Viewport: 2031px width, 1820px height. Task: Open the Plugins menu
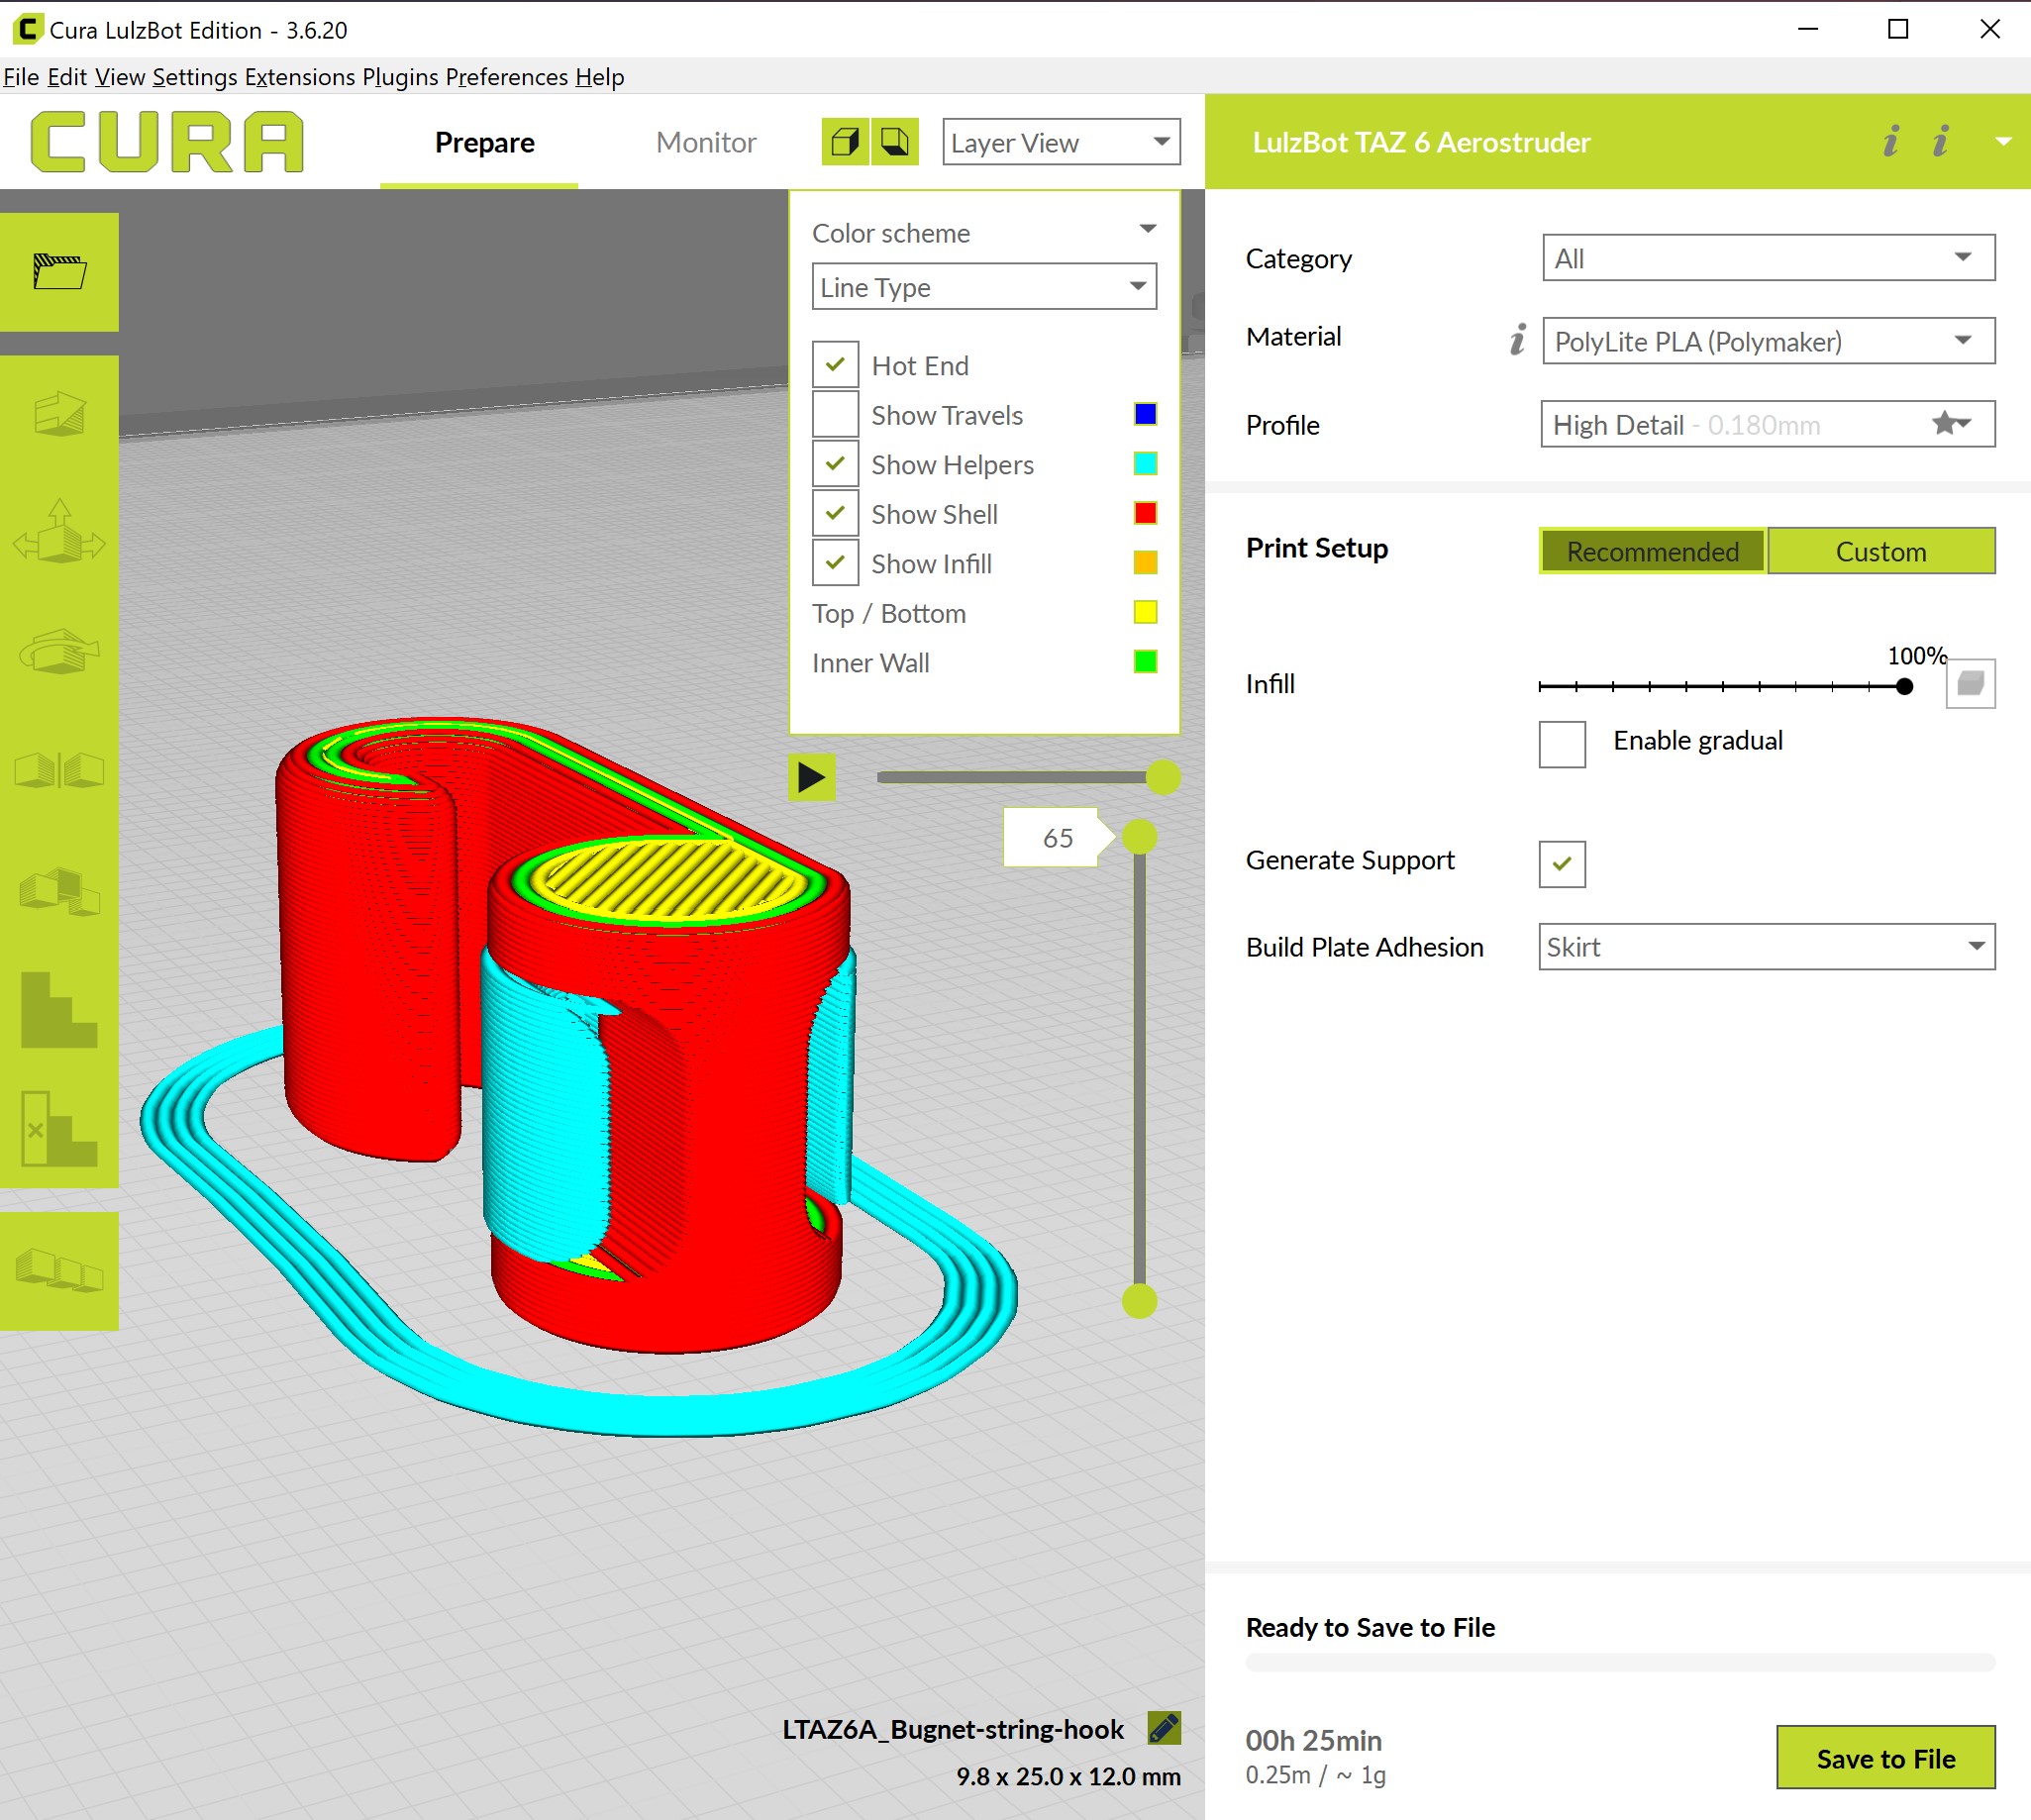pyautogui.click(x=400, y=77)
